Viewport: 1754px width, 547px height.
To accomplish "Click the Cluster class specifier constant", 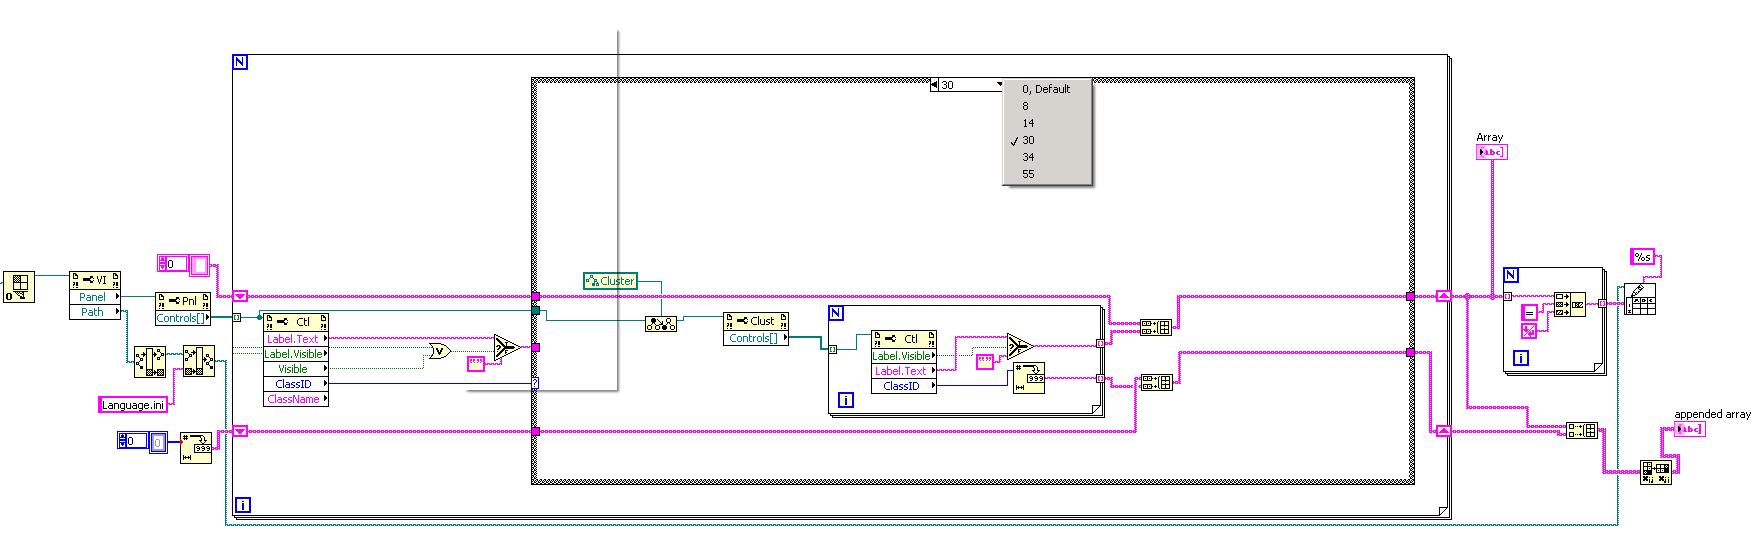I will (610, 281).
